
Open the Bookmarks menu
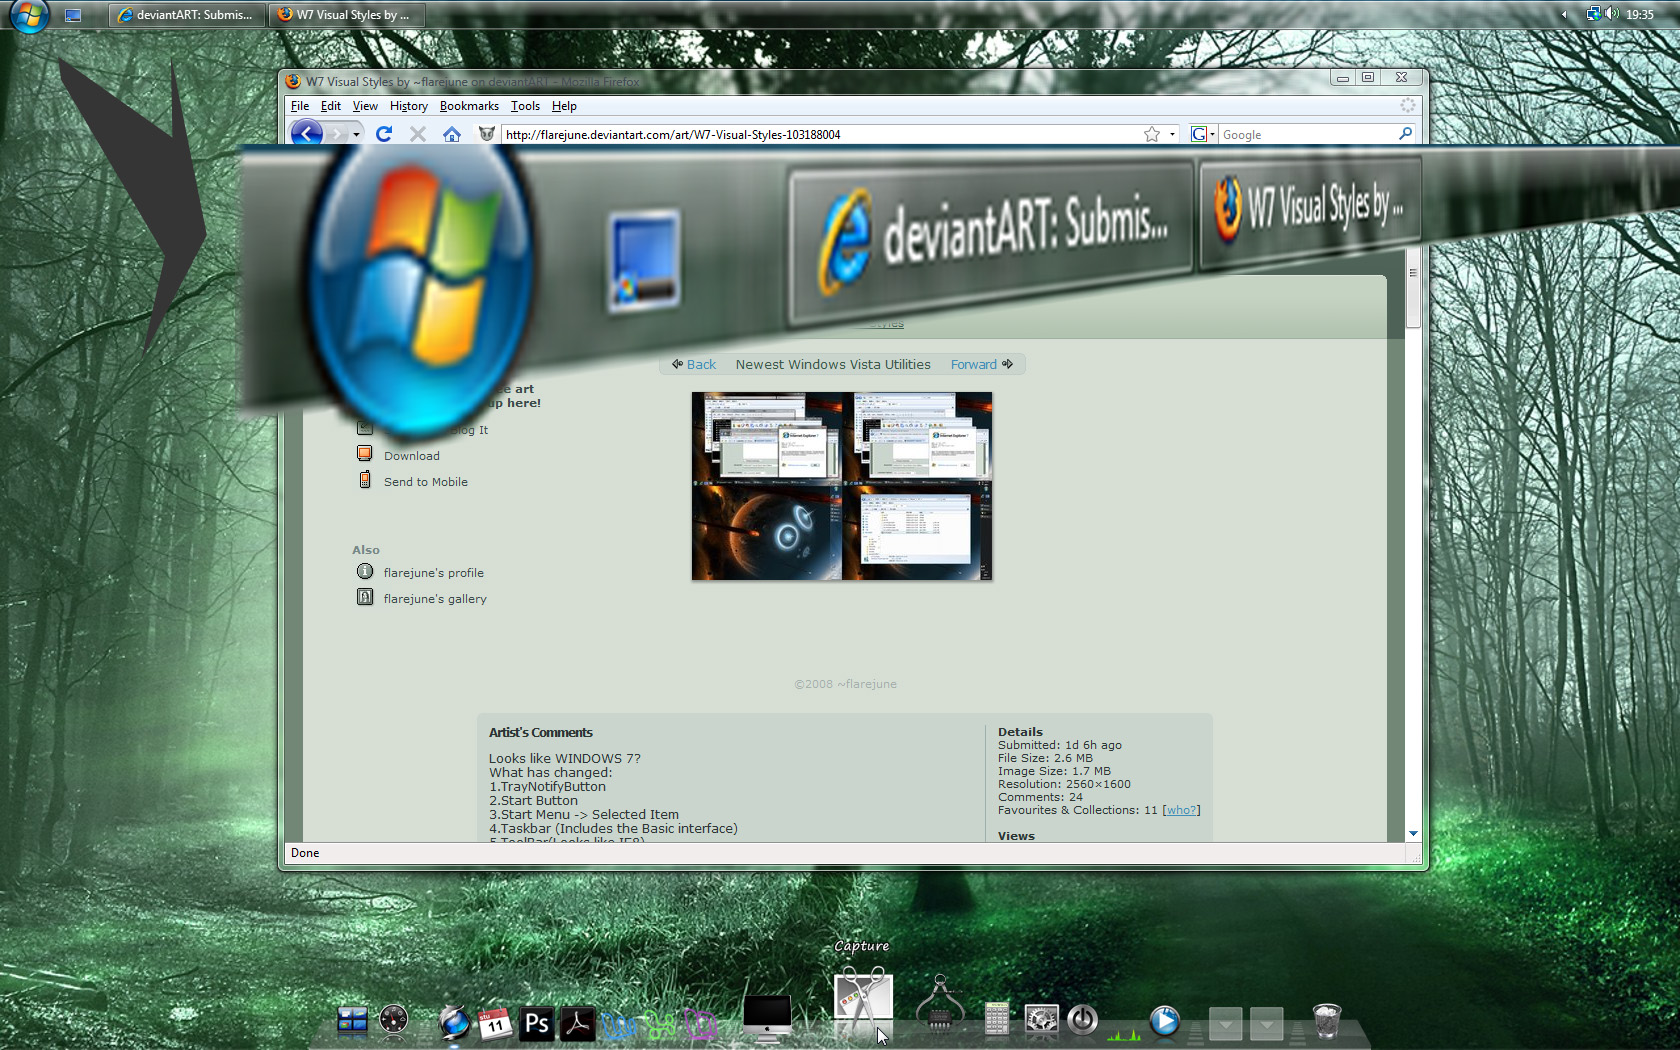click(x=469, y=106)
